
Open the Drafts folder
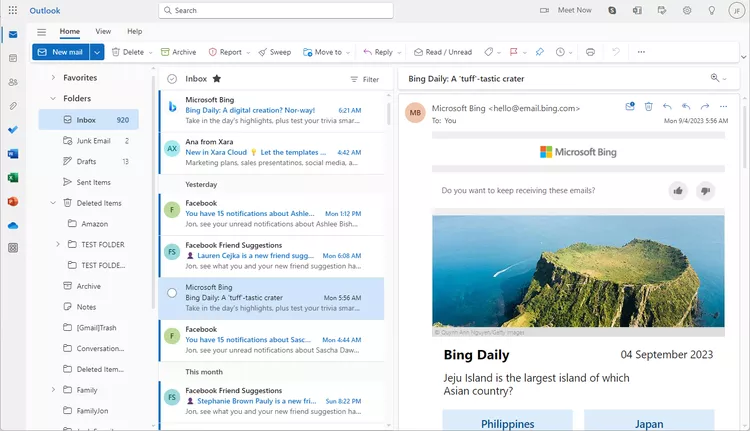(88, 161)
